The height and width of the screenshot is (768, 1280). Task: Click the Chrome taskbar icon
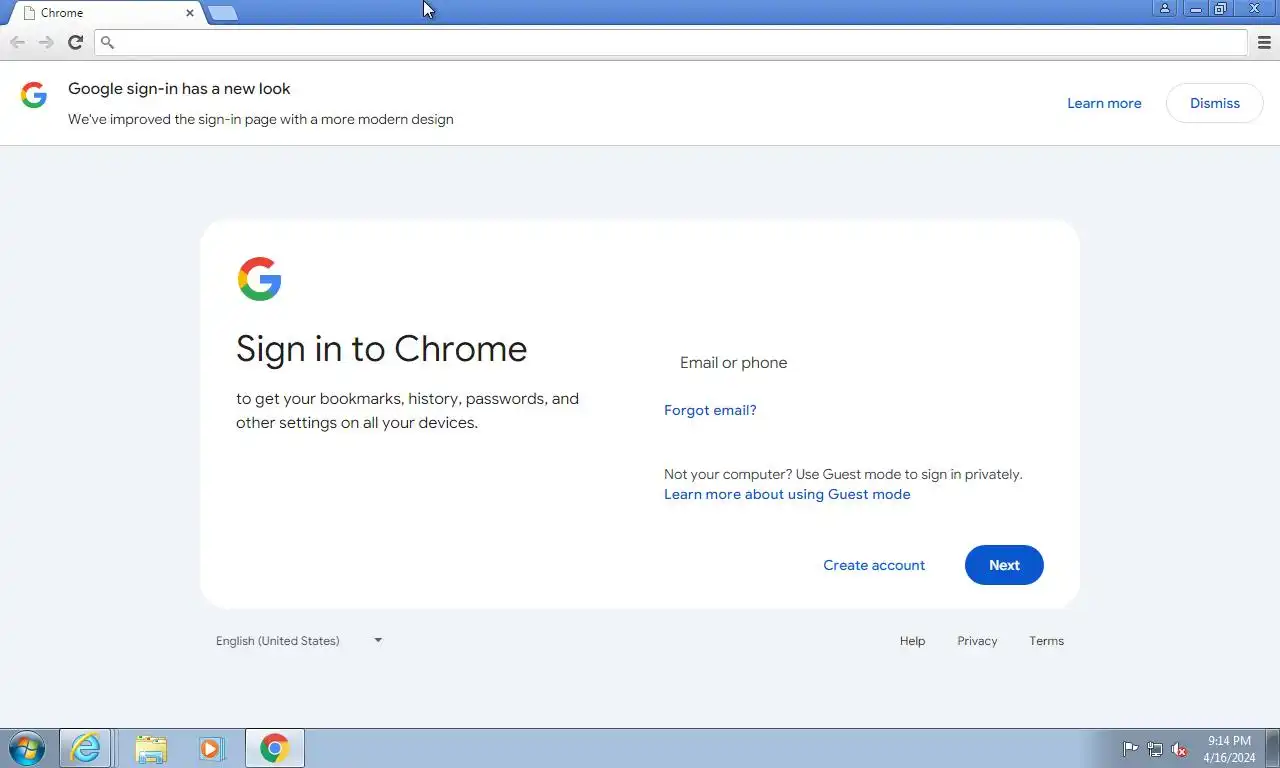coord(274,748)
